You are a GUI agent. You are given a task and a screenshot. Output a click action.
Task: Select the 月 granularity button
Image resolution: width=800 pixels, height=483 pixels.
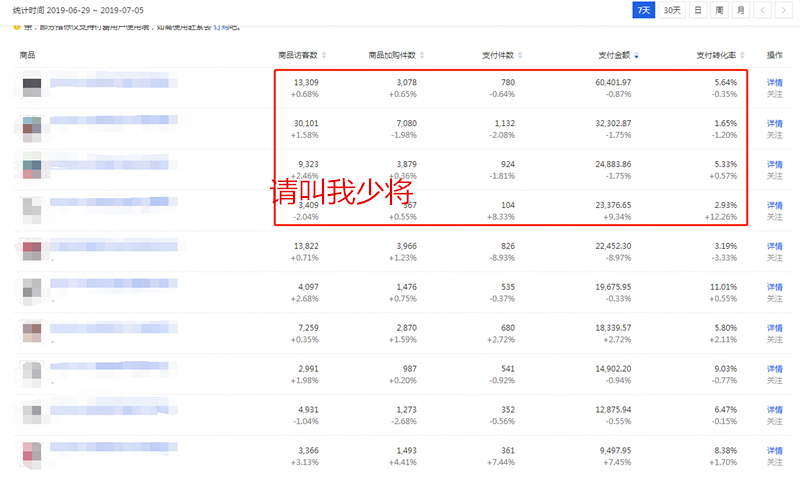pos(740,10)
